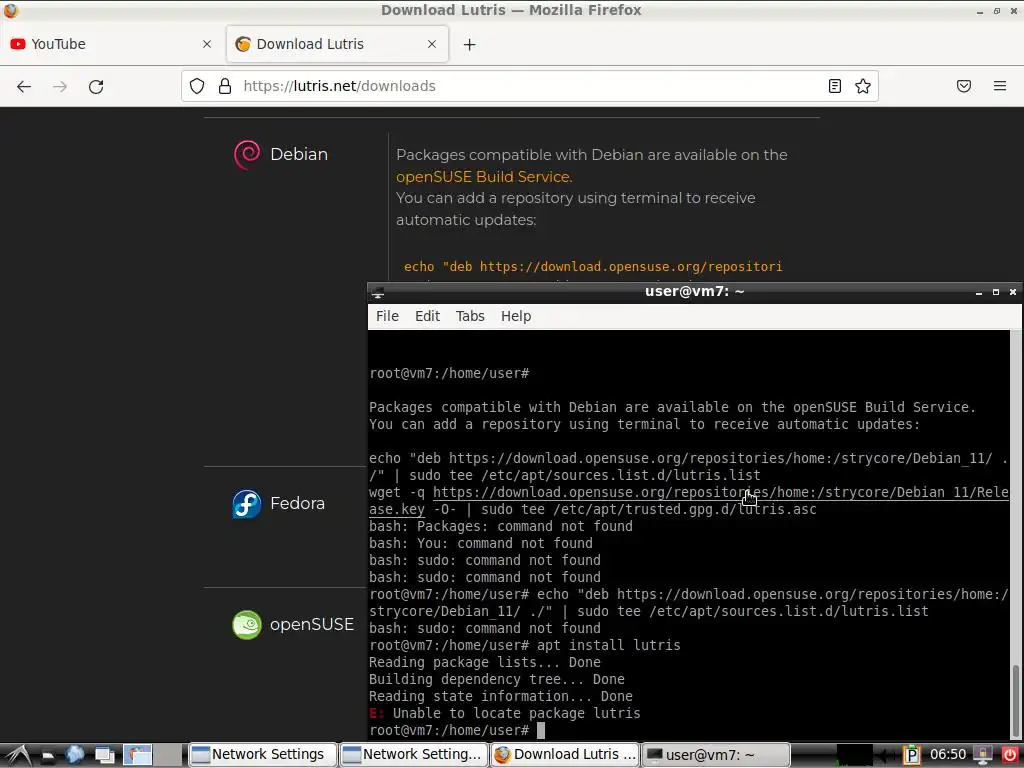Open the Firefox hamburger menu
1024x768 pixels.
[1000, 86]
